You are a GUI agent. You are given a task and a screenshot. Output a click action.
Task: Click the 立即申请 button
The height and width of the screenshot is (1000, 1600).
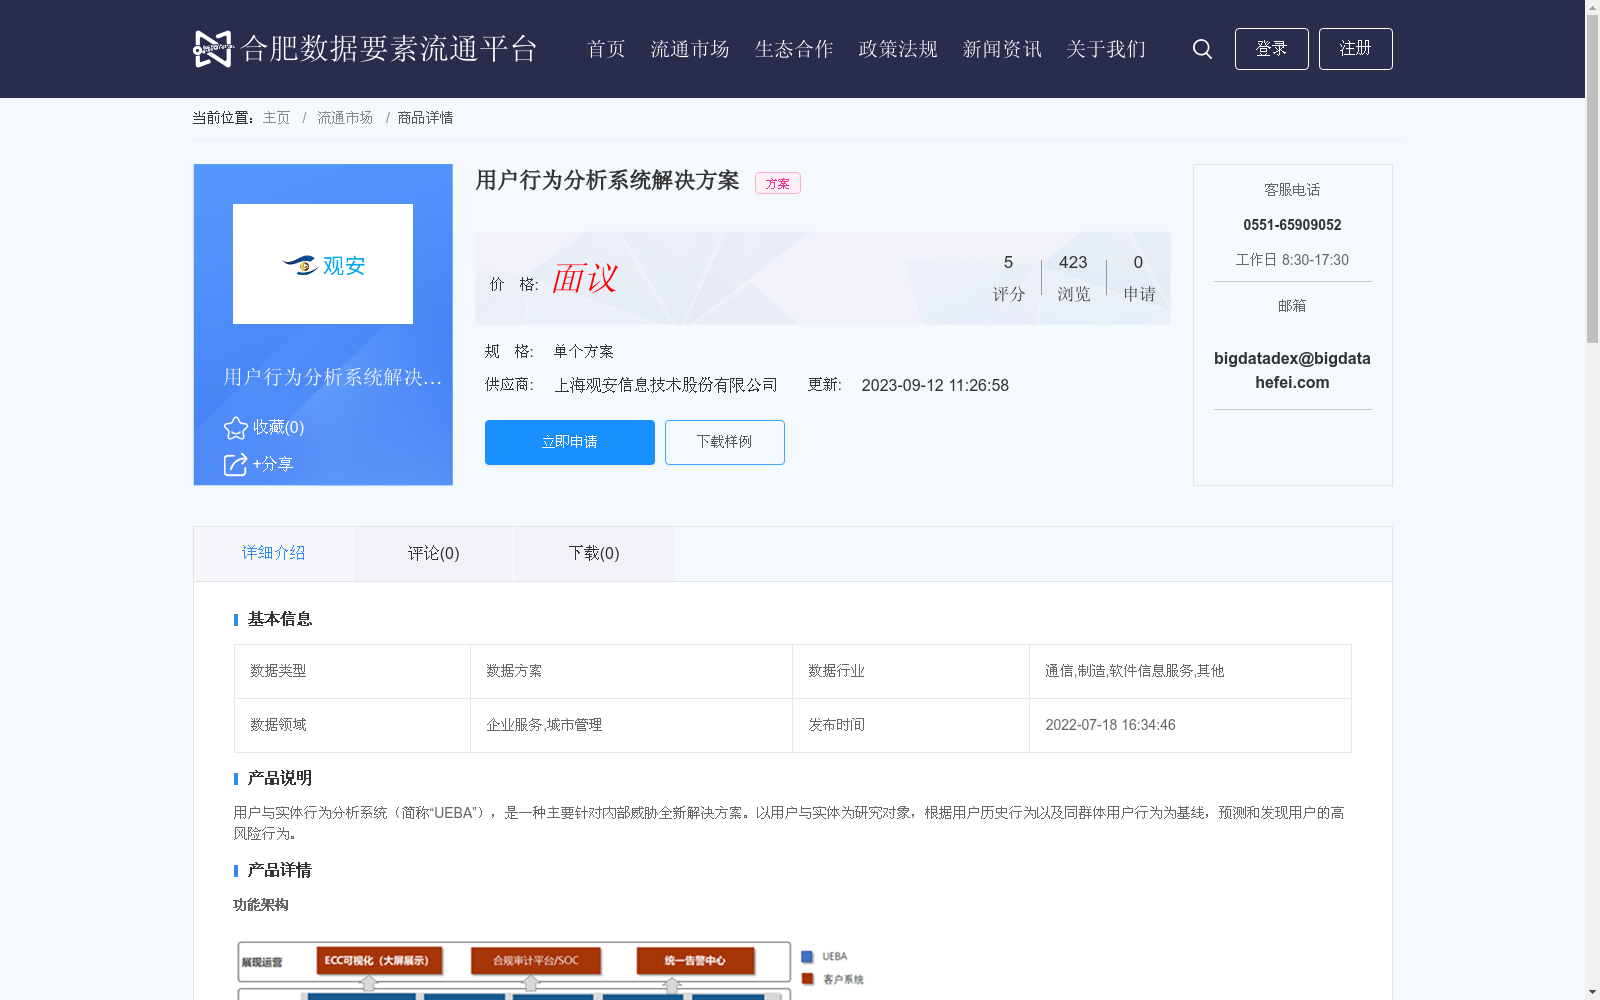(x=570, y=442)
